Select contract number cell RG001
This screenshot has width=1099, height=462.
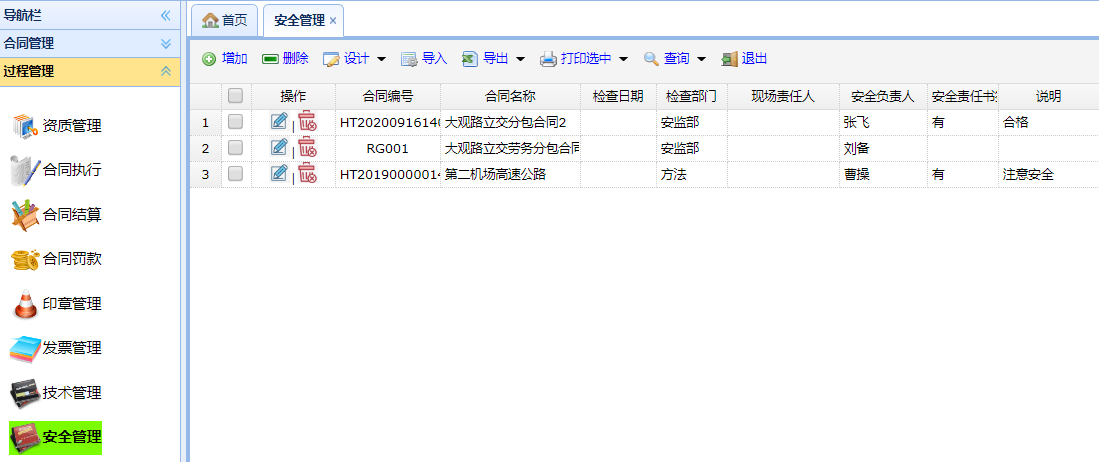click(388, 149)
